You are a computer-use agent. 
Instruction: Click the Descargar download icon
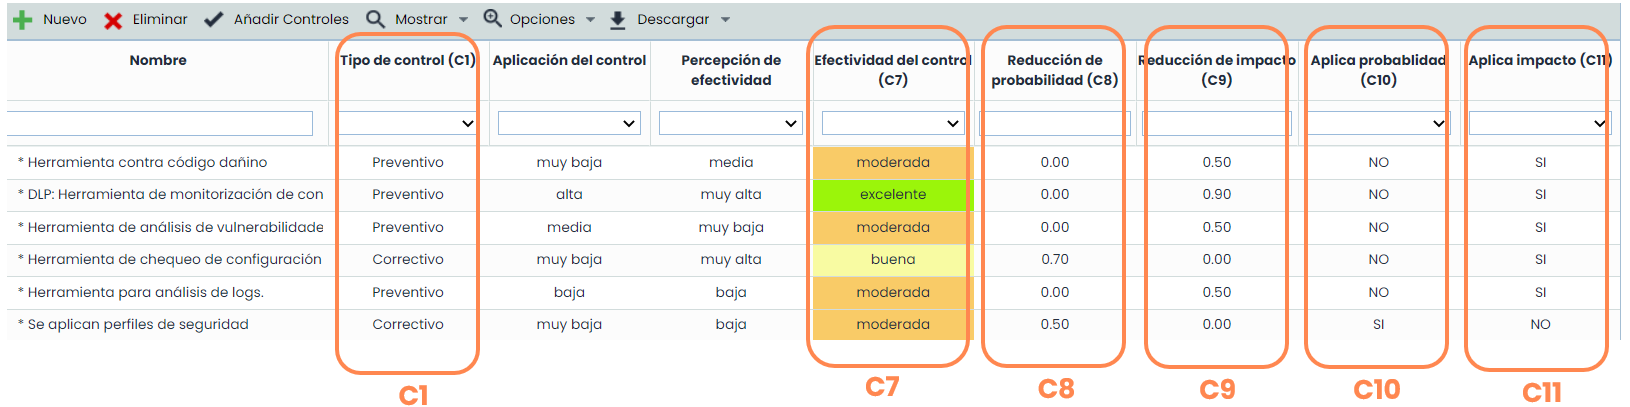coord(618,20)
